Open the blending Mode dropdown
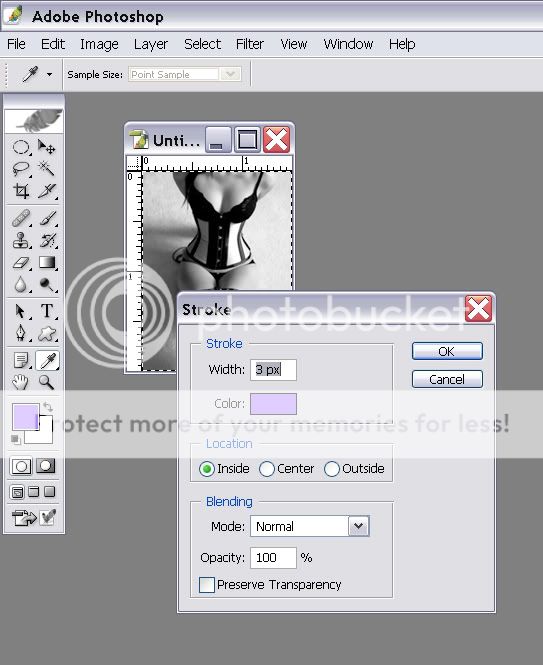 [x=358, y=526]
